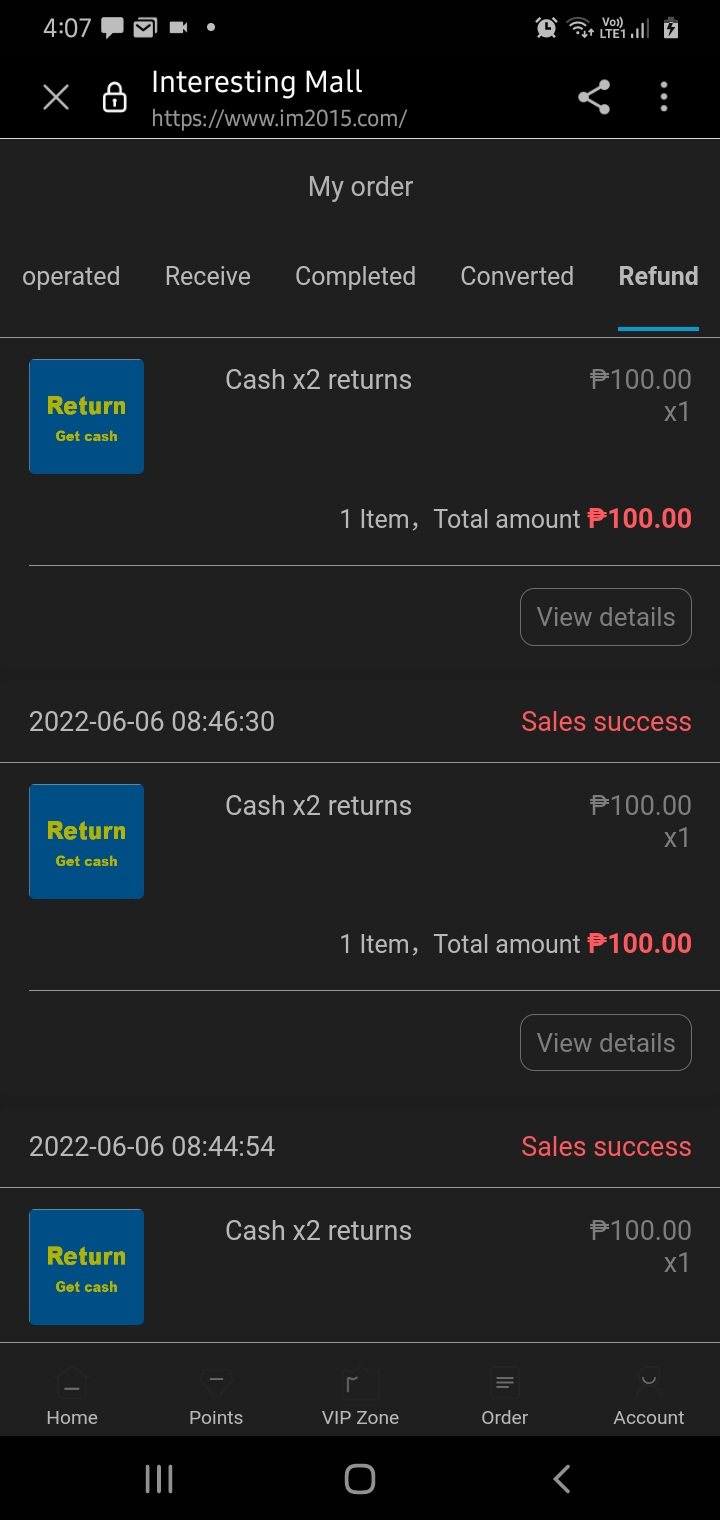This screenshot has height=1520, width=720.
Task: Switch to the Completed tab
Action: 355,276
